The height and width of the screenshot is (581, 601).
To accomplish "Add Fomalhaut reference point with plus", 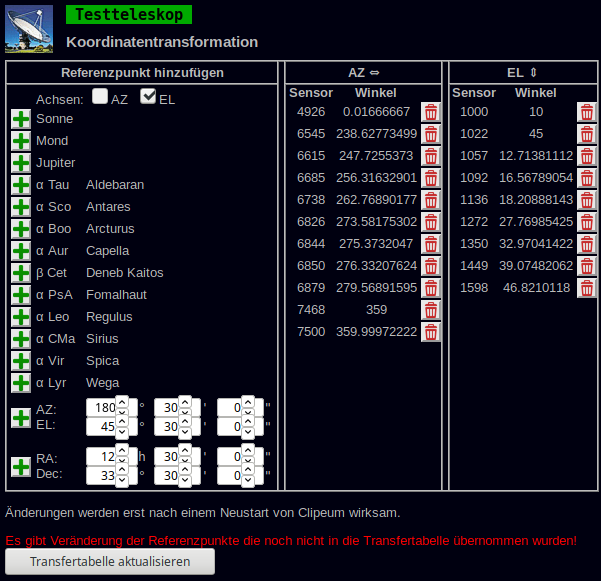I will [21, 295].
